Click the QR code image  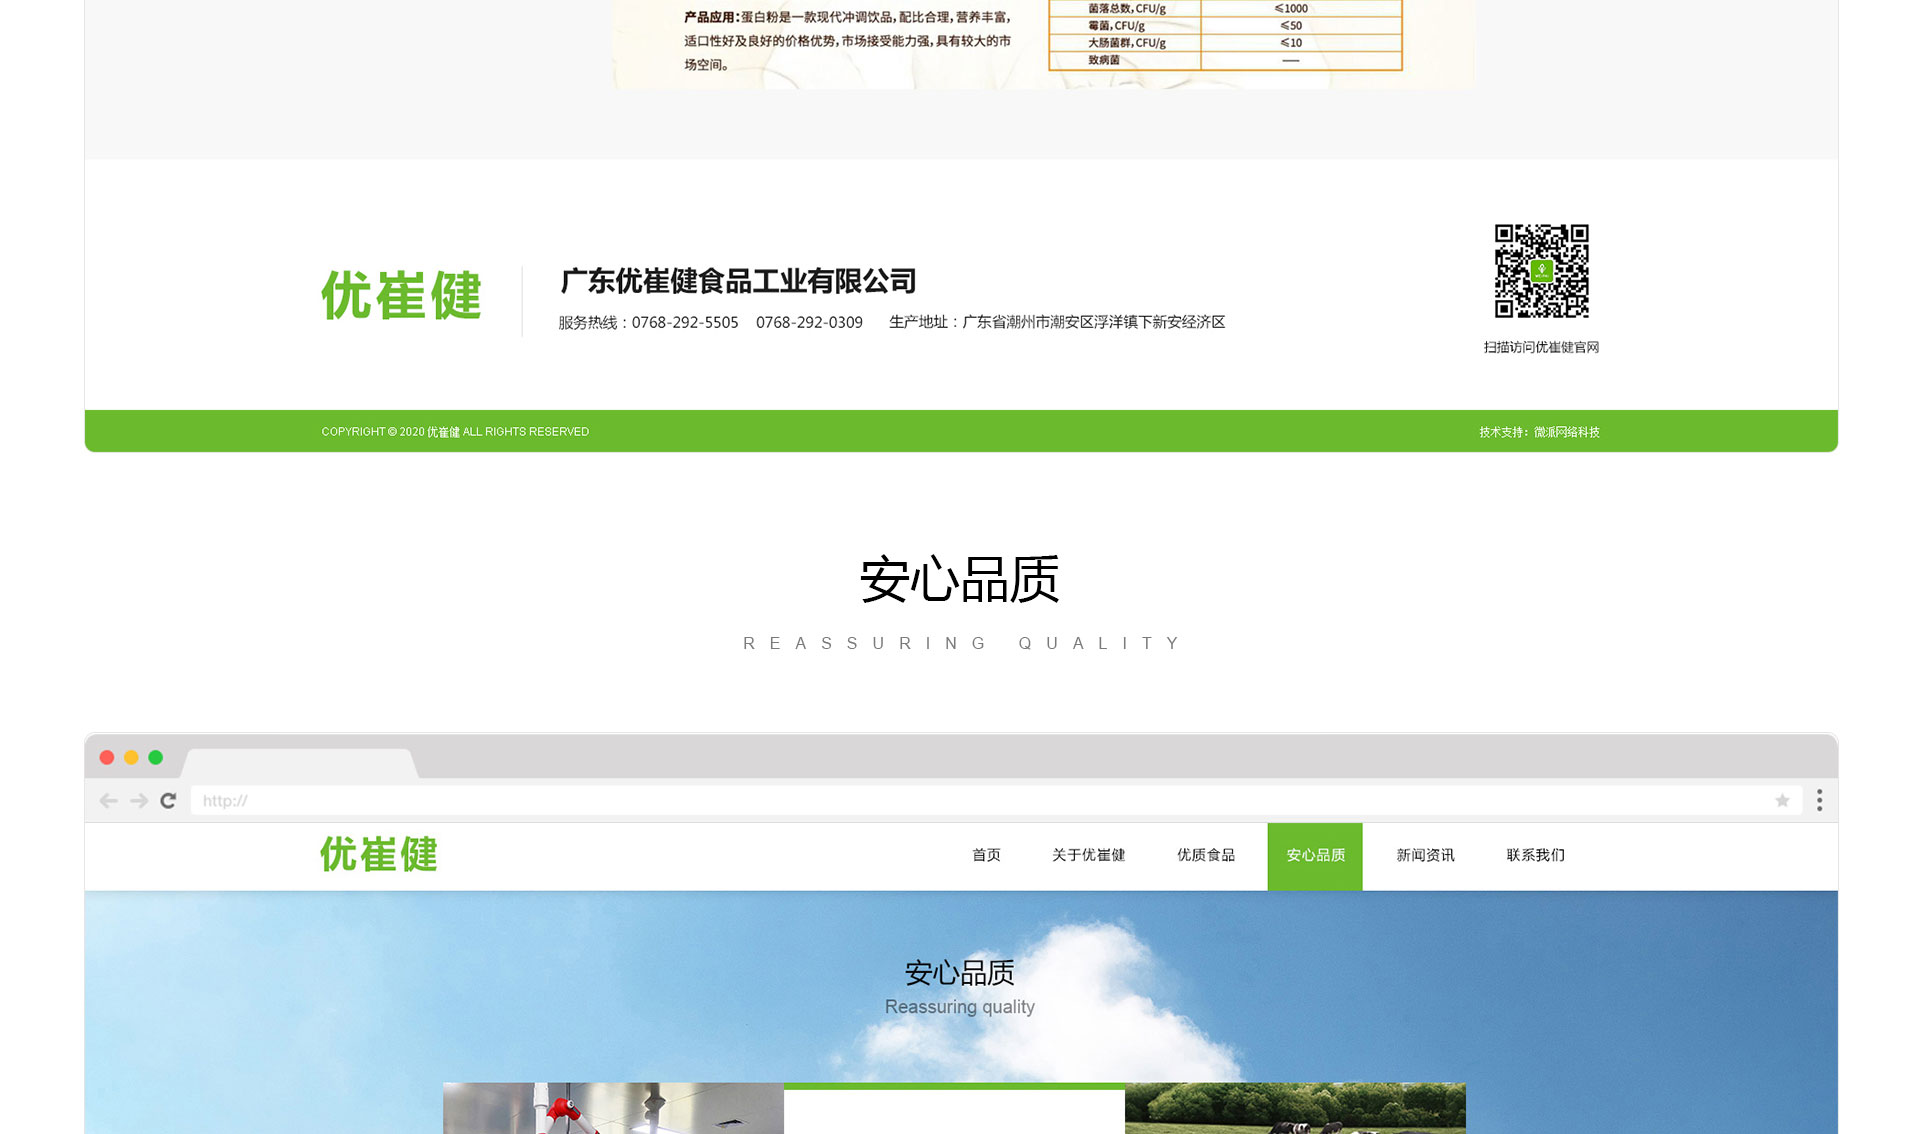point(1541,271)
